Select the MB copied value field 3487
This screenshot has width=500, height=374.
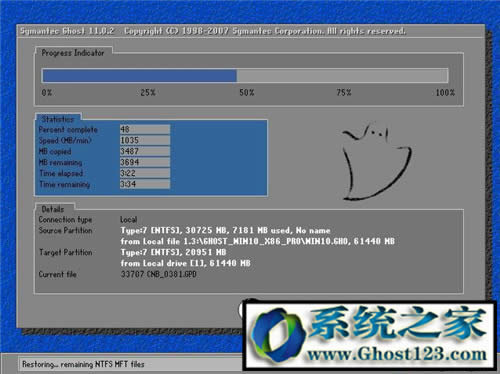(x=145, y=151)
